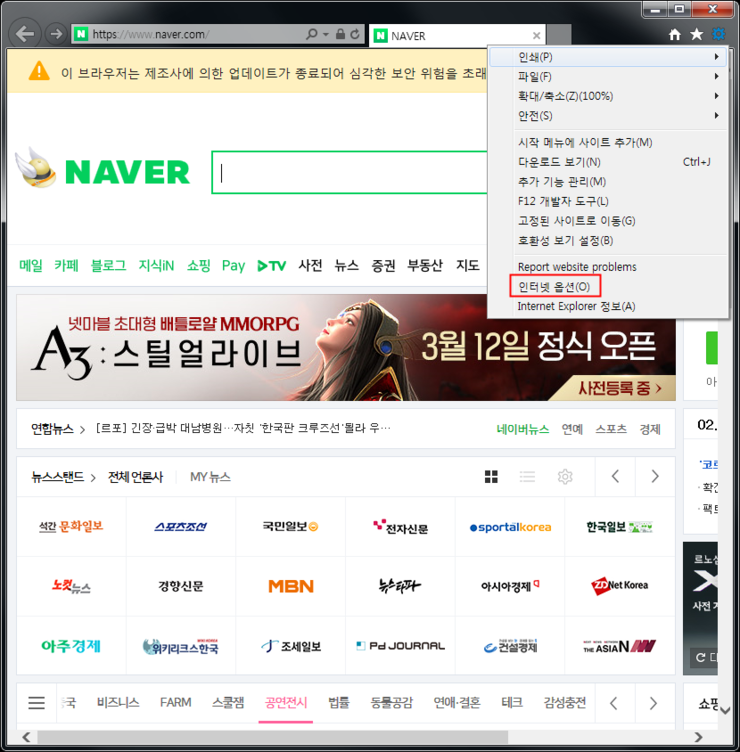This screenshot has width=740, height=752.
Task: Click the Tools gear icon
Action: (718, 34)
